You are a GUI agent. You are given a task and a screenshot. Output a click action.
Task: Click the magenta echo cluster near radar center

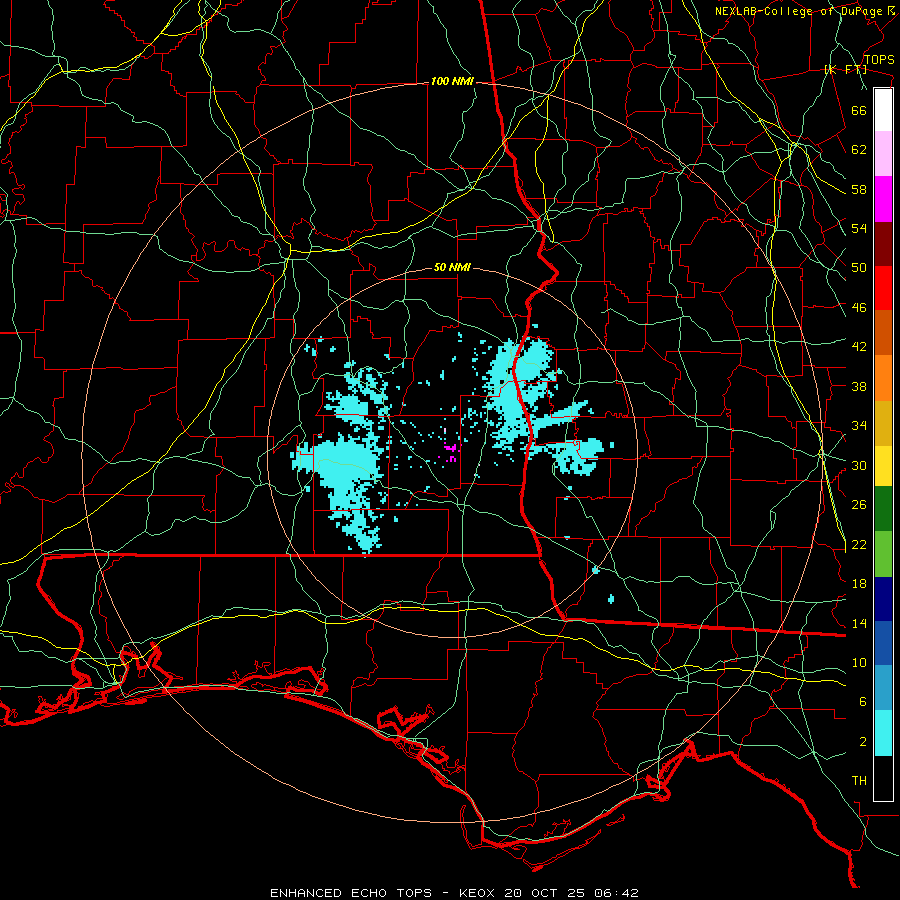[450, 451]
